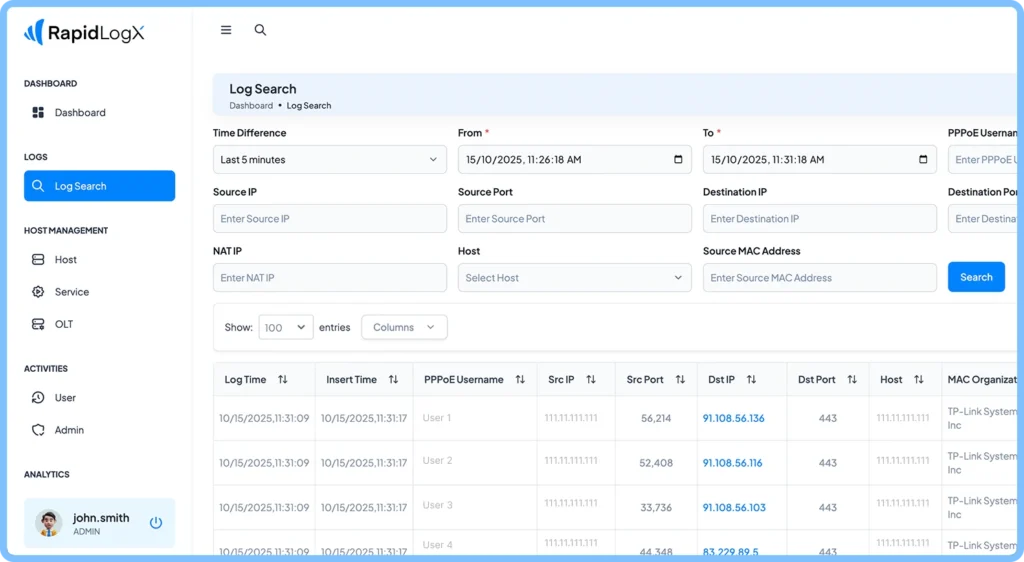Image resolution: width=1024 pixels, height=562 pixels.
Task: Click the Source IP input field
Action: pyautogui.click(x=329, y=219)
